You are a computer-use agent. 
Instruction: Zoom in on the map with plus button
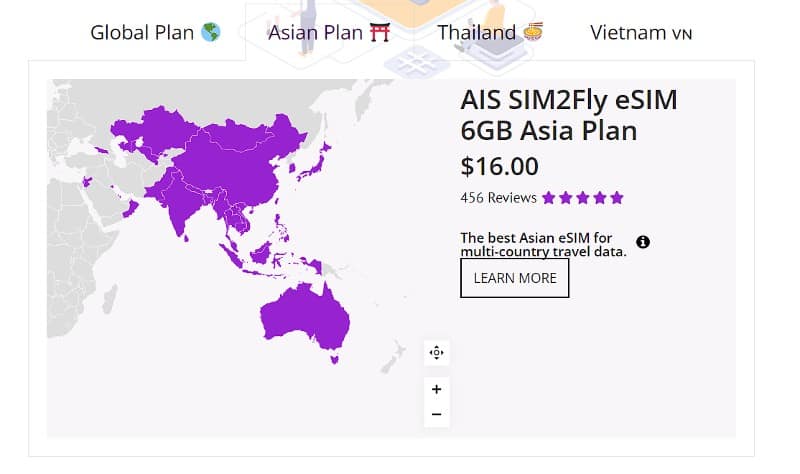tap(436, 389)
